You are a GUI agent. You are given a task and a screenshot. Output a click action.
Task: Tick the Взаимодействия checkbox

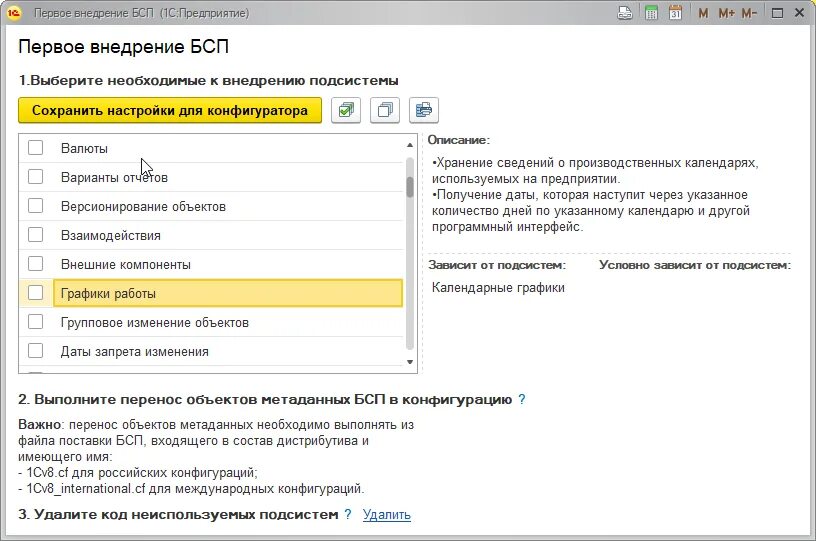click(x=35, y=235)
